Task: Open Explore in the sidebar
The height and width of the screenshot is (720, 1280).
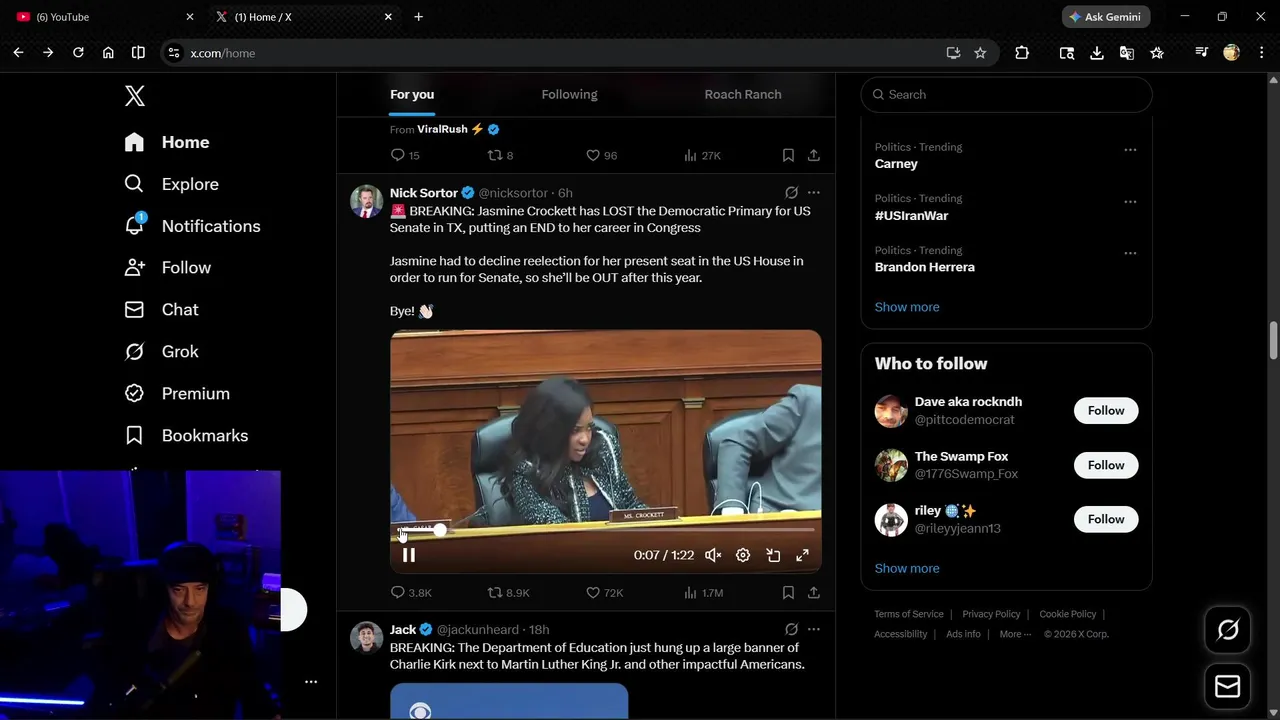Action: tap(171, 184)
